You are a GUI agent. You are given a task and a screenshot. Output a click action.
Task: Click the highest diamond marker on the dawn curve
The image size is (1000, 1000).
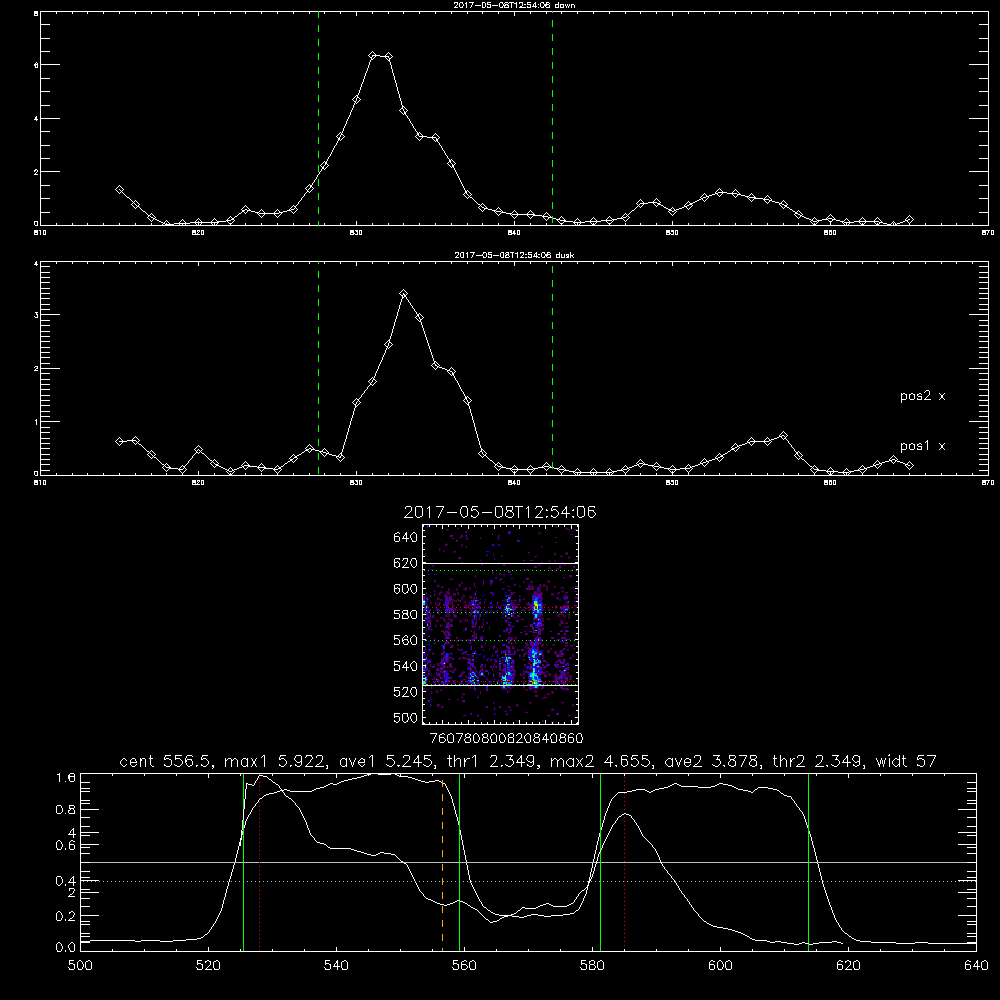(373, 55)
